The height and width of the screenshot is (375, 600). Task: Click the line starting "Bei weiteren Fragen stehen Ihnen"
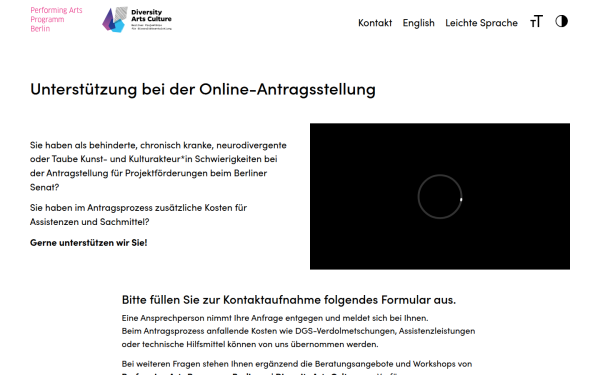click(x=297, y=364)
